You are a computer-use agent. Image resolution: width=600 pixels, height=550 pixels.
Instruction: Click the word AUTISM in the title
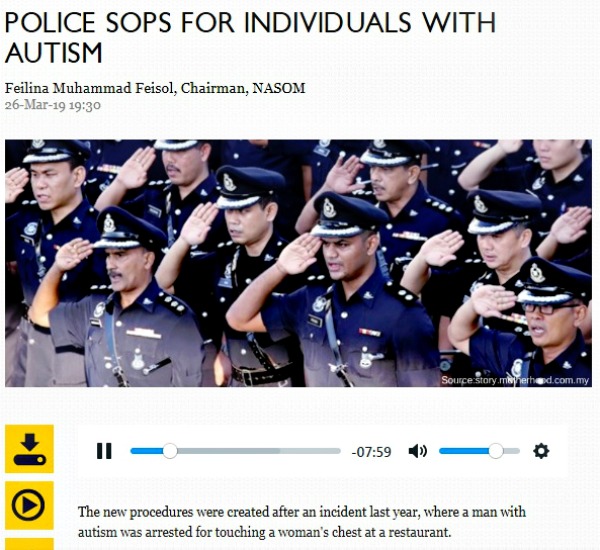pyautogui.click(x=54, y=53)
